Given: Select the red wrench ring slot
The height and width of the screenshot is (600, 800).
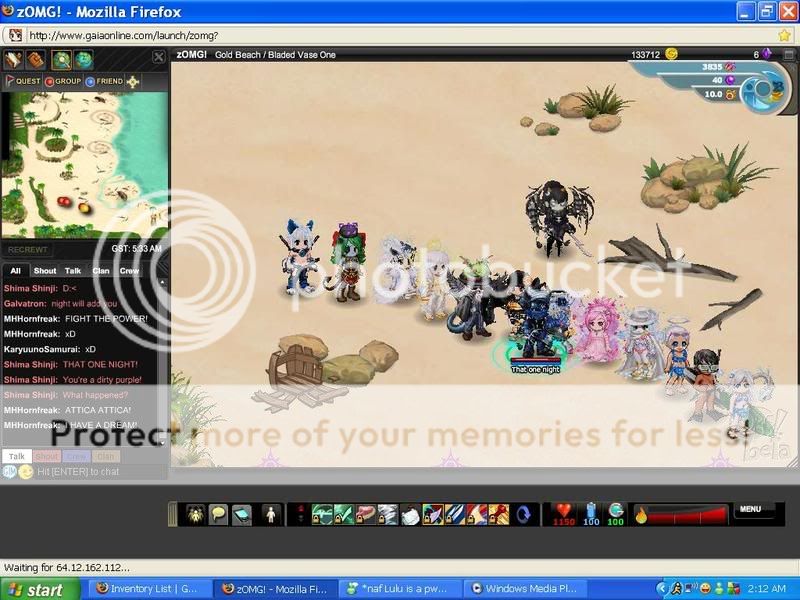Looking at the screenshot, I should [498, 514].
